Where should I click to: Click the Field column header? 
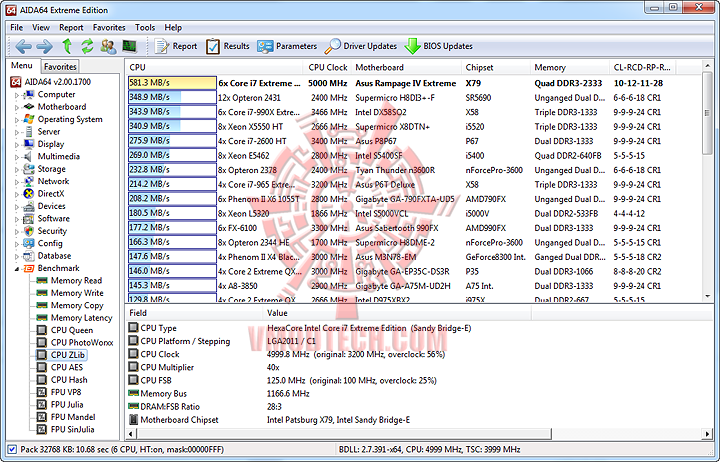tap(194, 313)
